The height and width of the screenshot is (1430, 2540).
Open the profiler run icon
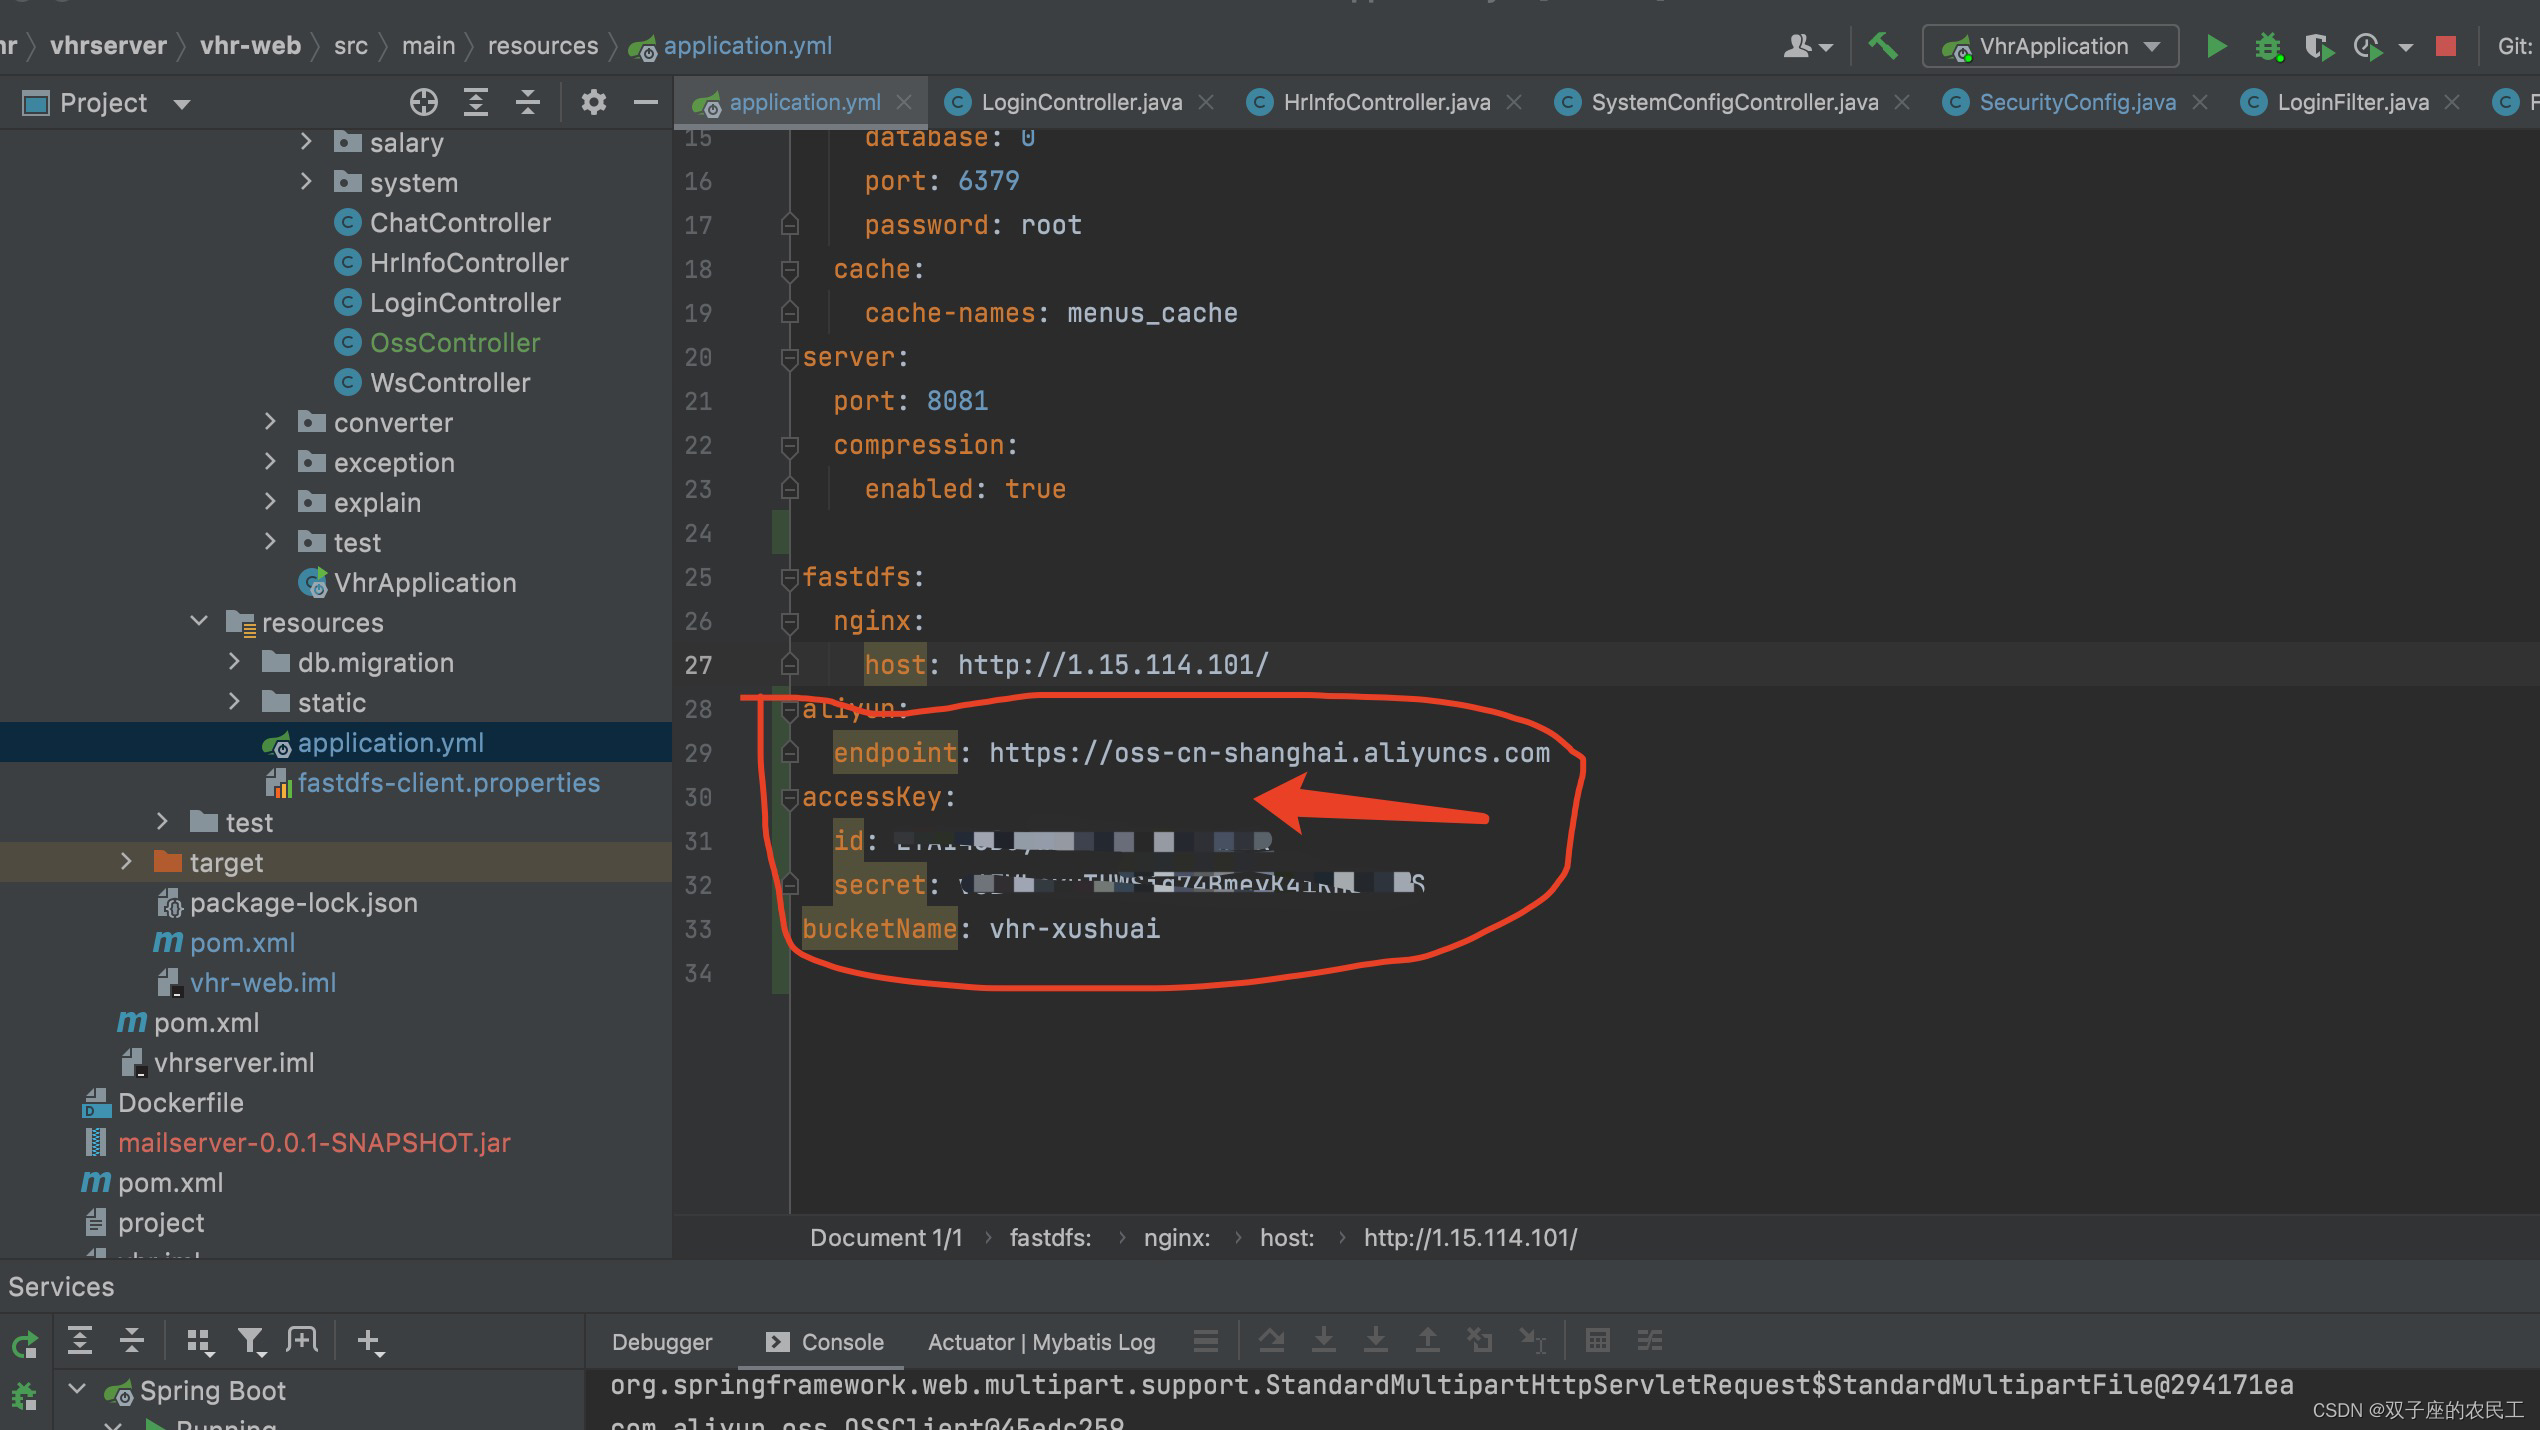coord(2367,46)
